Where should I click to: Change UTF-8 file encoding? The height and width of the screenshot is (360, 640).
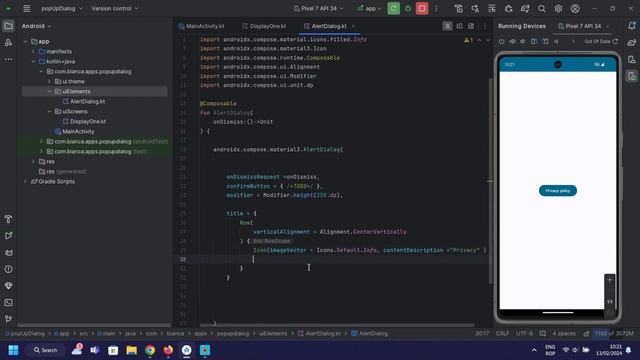(524, 333)
